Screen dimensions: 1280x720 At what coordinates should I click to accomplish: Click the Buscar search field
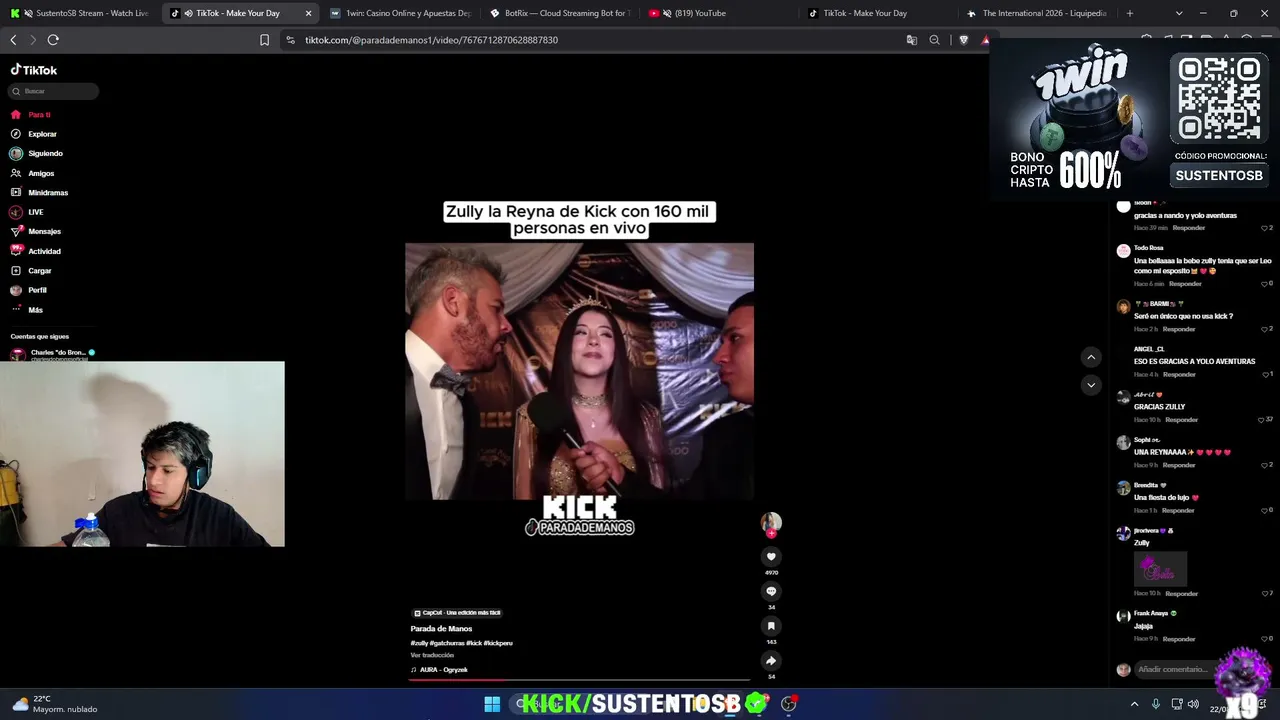click(54, 91)
